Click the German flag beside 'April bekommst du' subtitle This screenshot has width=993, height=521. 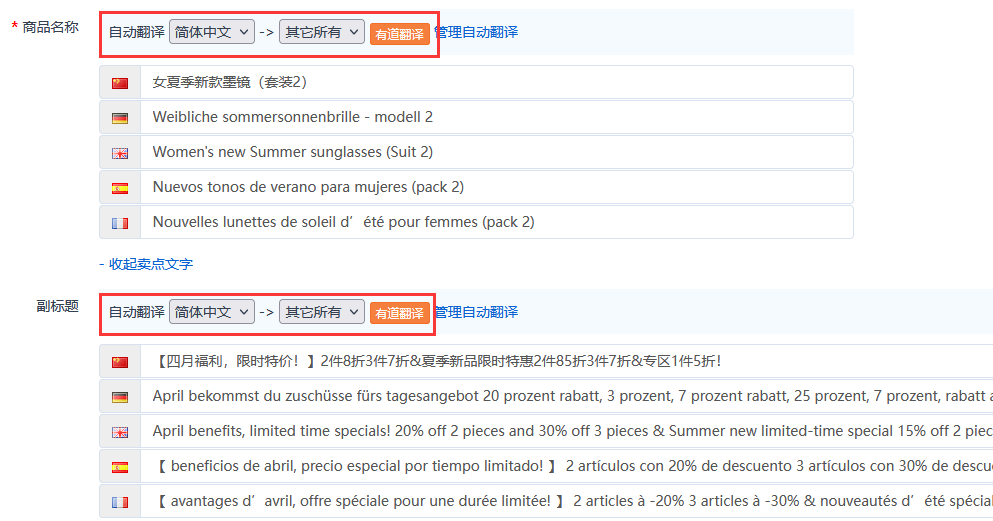point(120,397)
